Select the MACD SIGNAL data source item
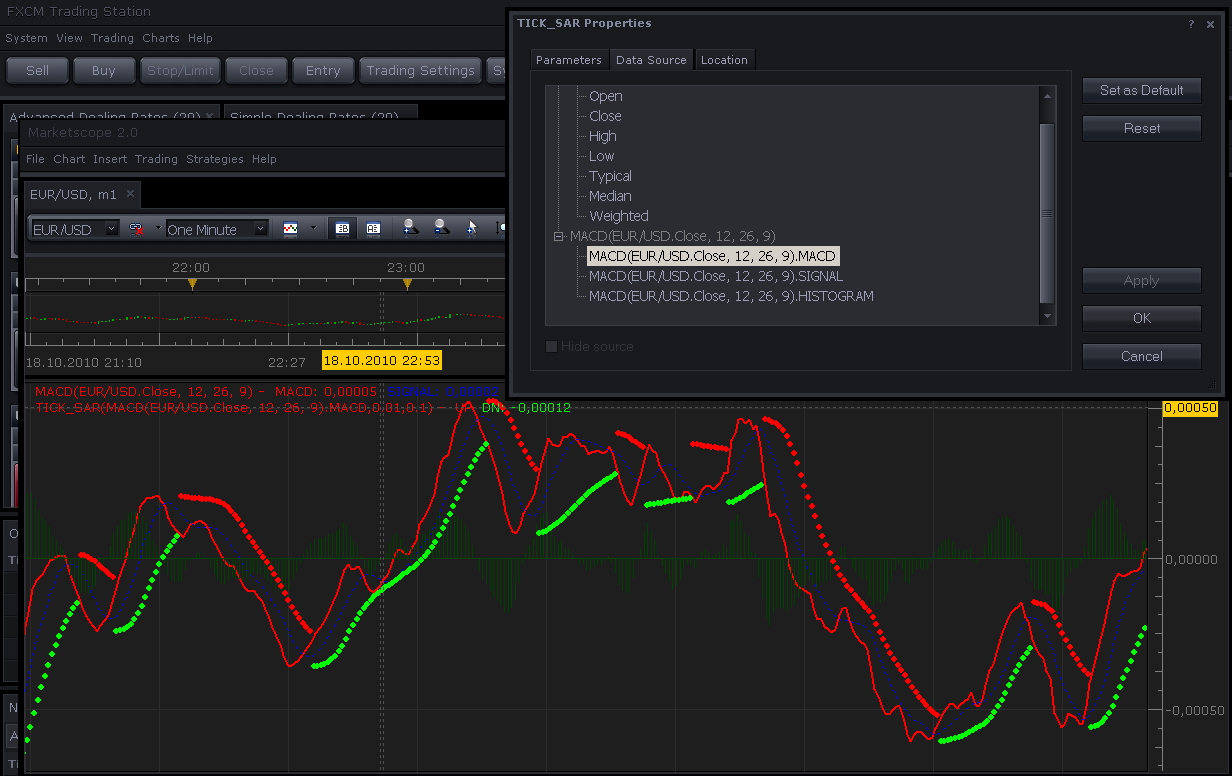 click(x=716, y=276)
